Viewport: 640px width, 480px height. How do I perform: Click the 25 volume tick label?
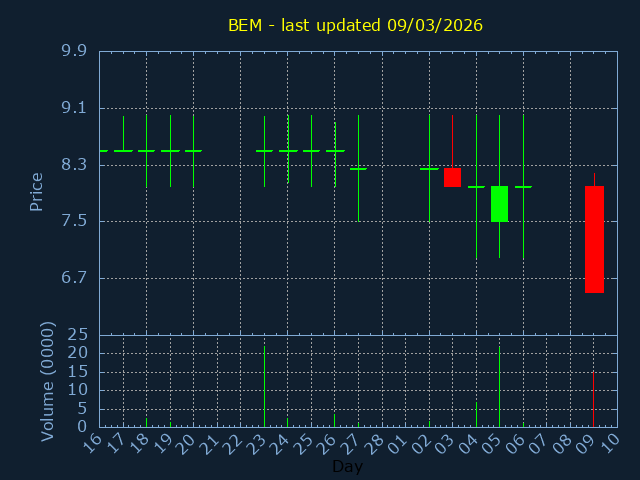[x=77, y=335]
